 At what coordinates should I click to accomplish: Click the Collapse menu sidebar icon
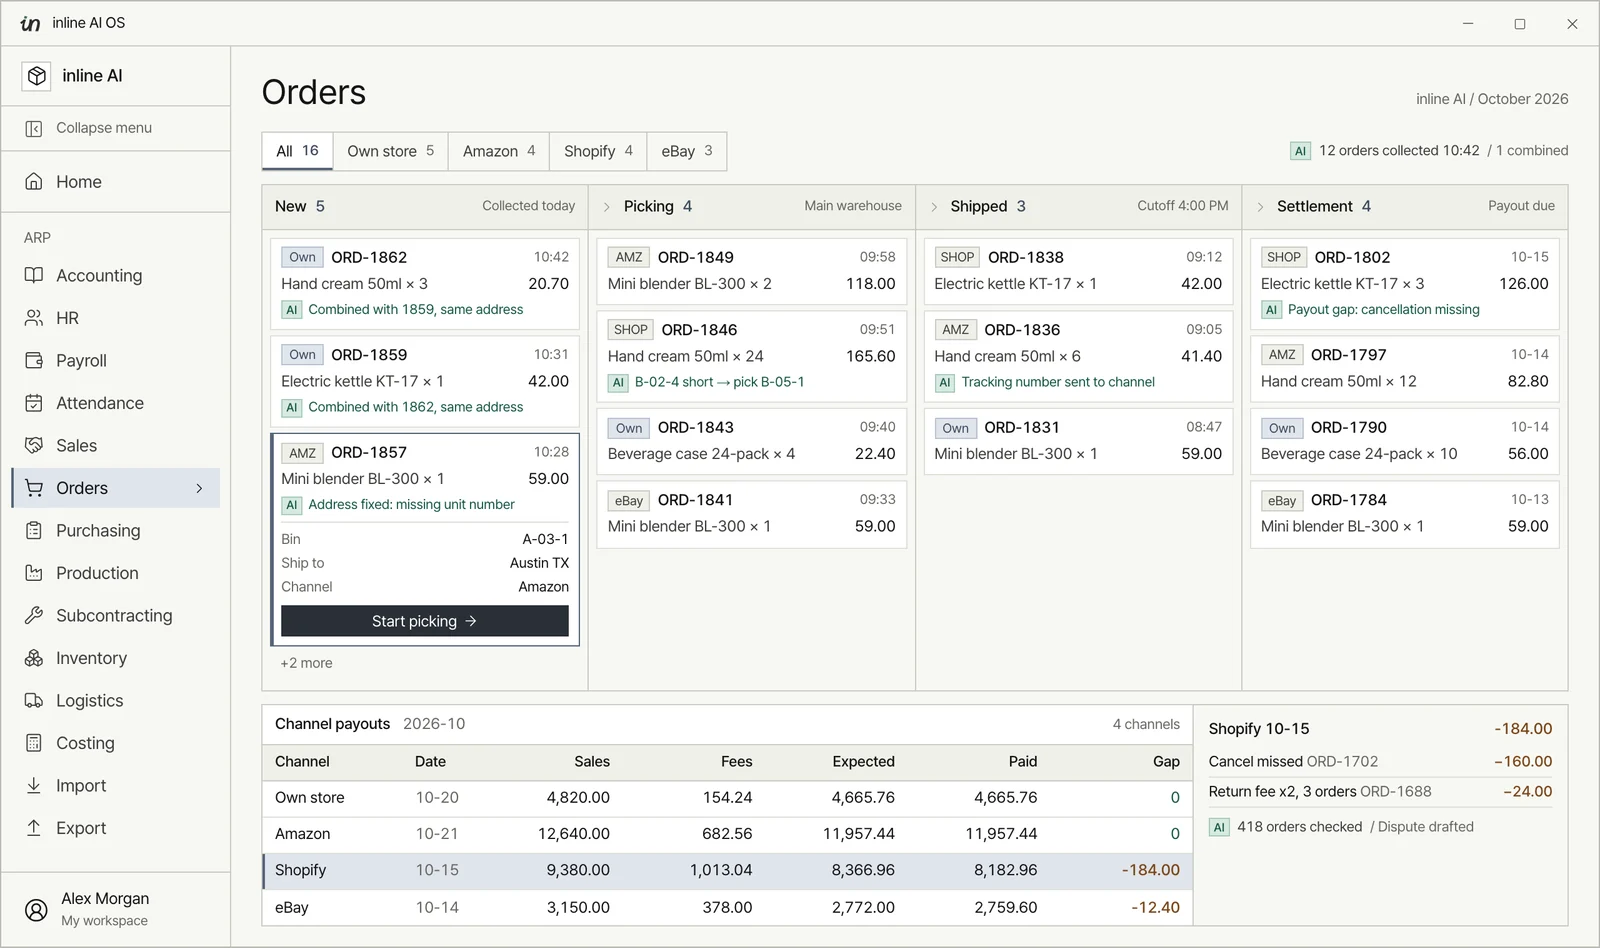click(34, 128)
